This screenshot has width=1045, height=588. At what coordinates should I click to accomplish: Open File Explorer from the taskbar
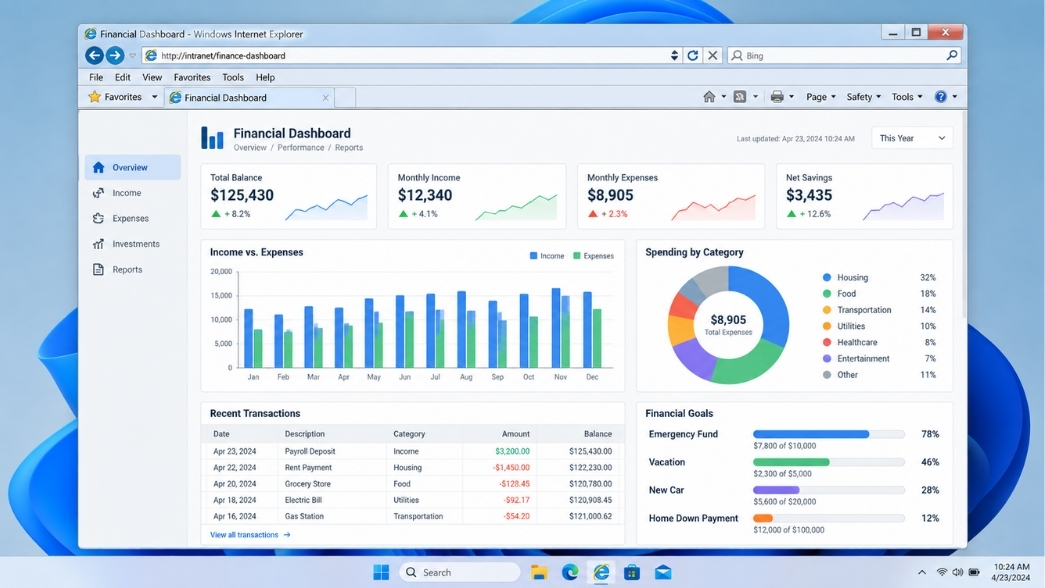538,572
